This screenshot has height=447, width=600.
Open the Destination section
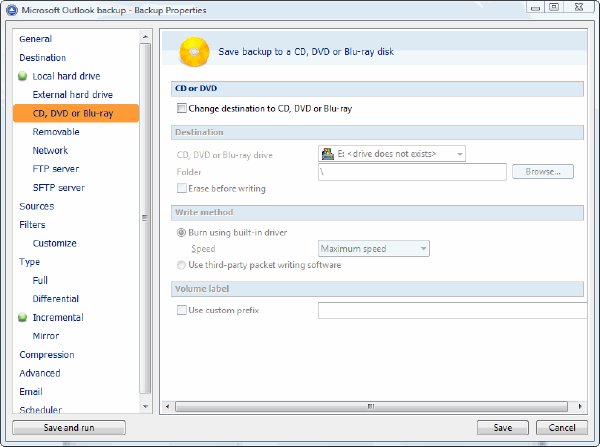(42, 58)
